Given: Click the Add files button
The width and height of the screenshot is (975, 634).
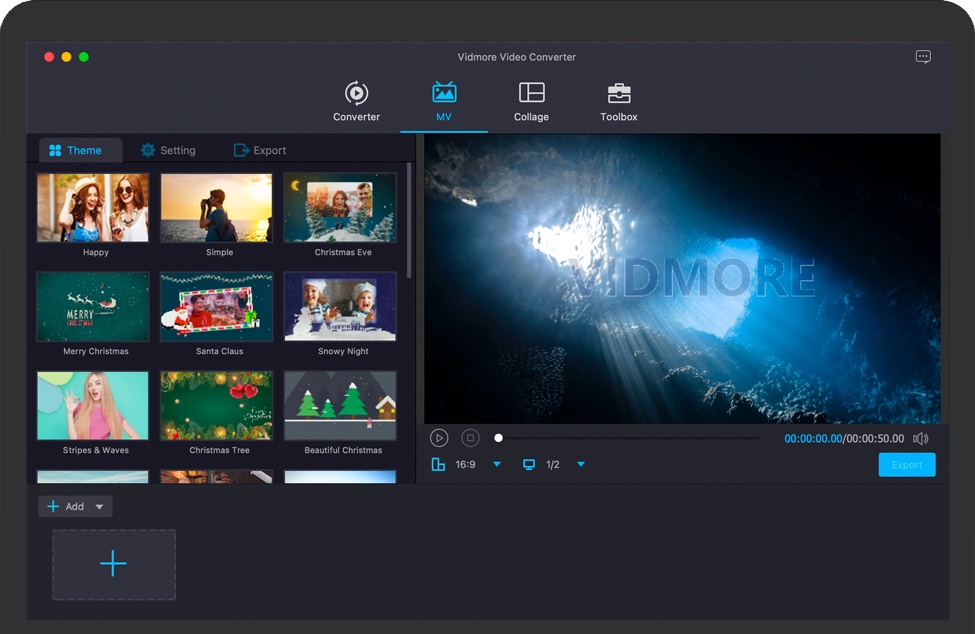Looking at the screenshot, I should 66,507.
